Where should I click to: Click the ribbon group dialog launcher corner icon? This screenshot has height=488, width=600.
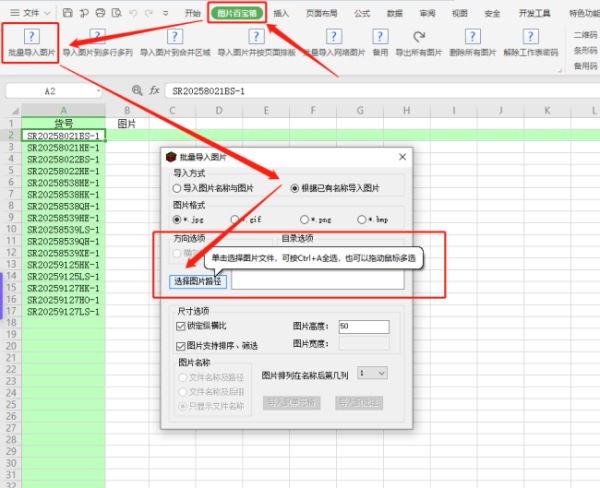pyautogui.click(x=560, y=70)
